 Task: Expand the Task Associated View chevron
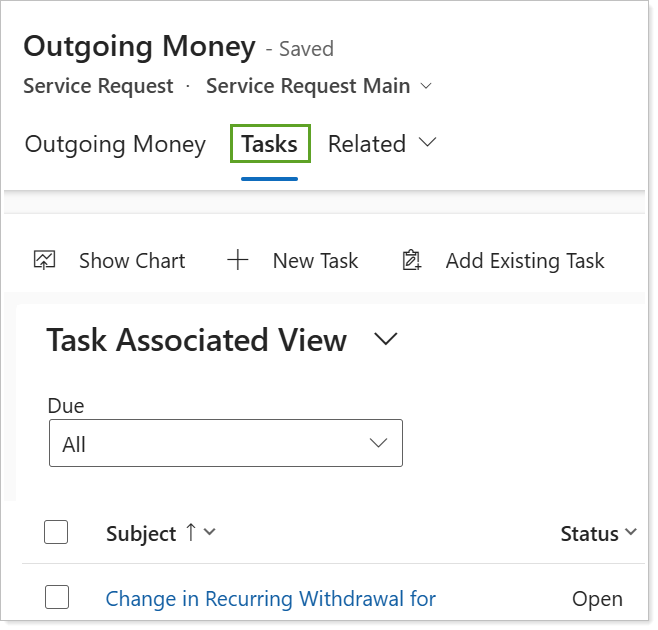(x=385, y=340)
